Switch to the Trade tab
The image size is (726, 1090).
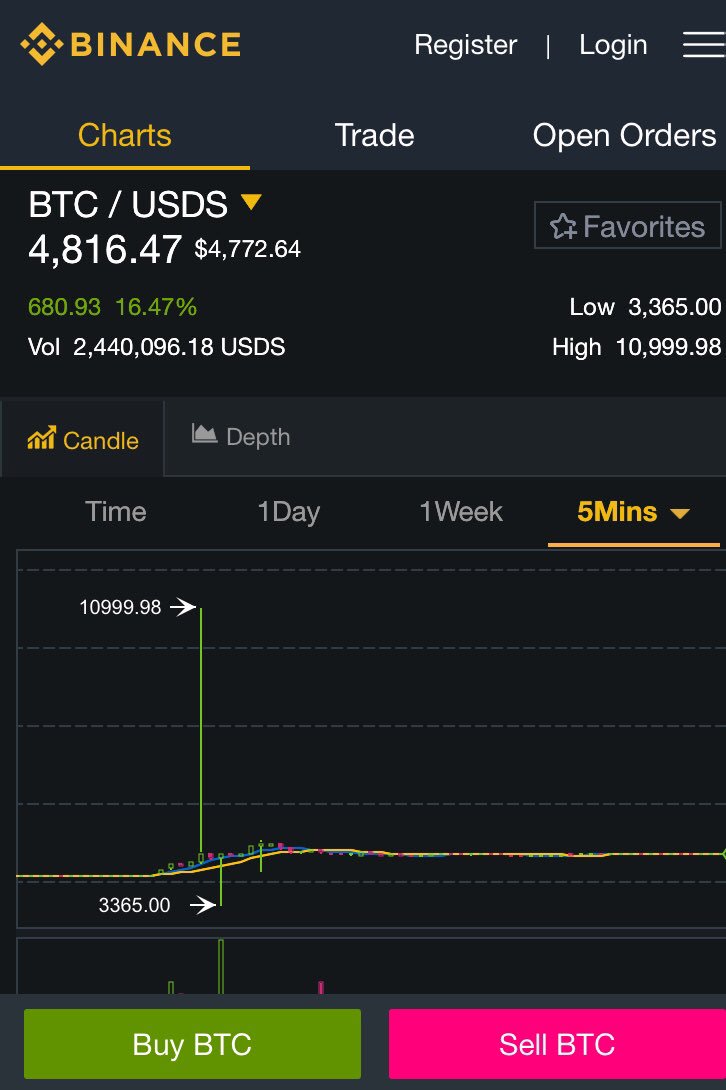[x=374, y=135]
